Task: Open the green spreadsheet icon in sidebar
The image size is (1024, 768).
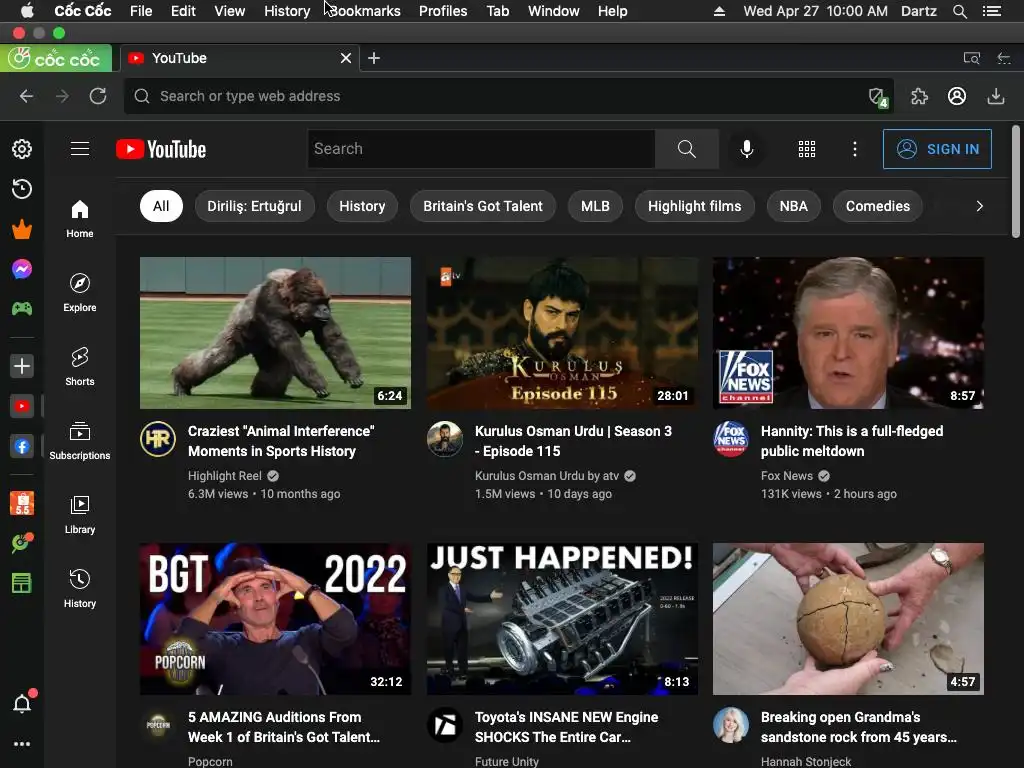Action: (22, 583)
